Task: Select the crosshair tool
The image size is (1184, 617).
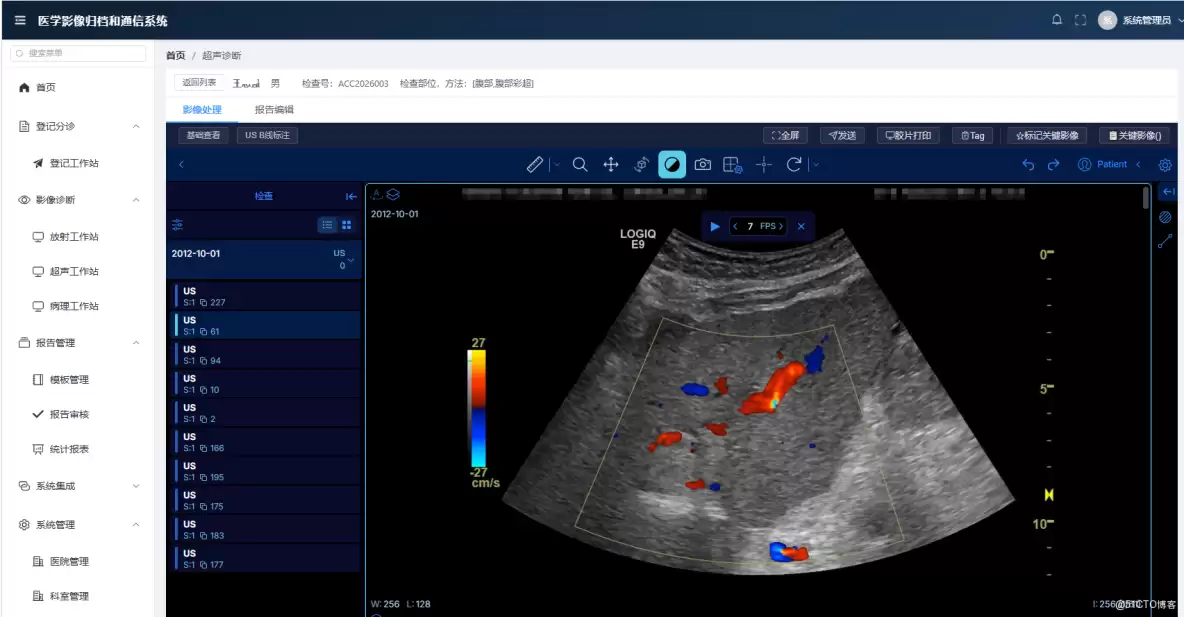Action: tap(763, 165)
